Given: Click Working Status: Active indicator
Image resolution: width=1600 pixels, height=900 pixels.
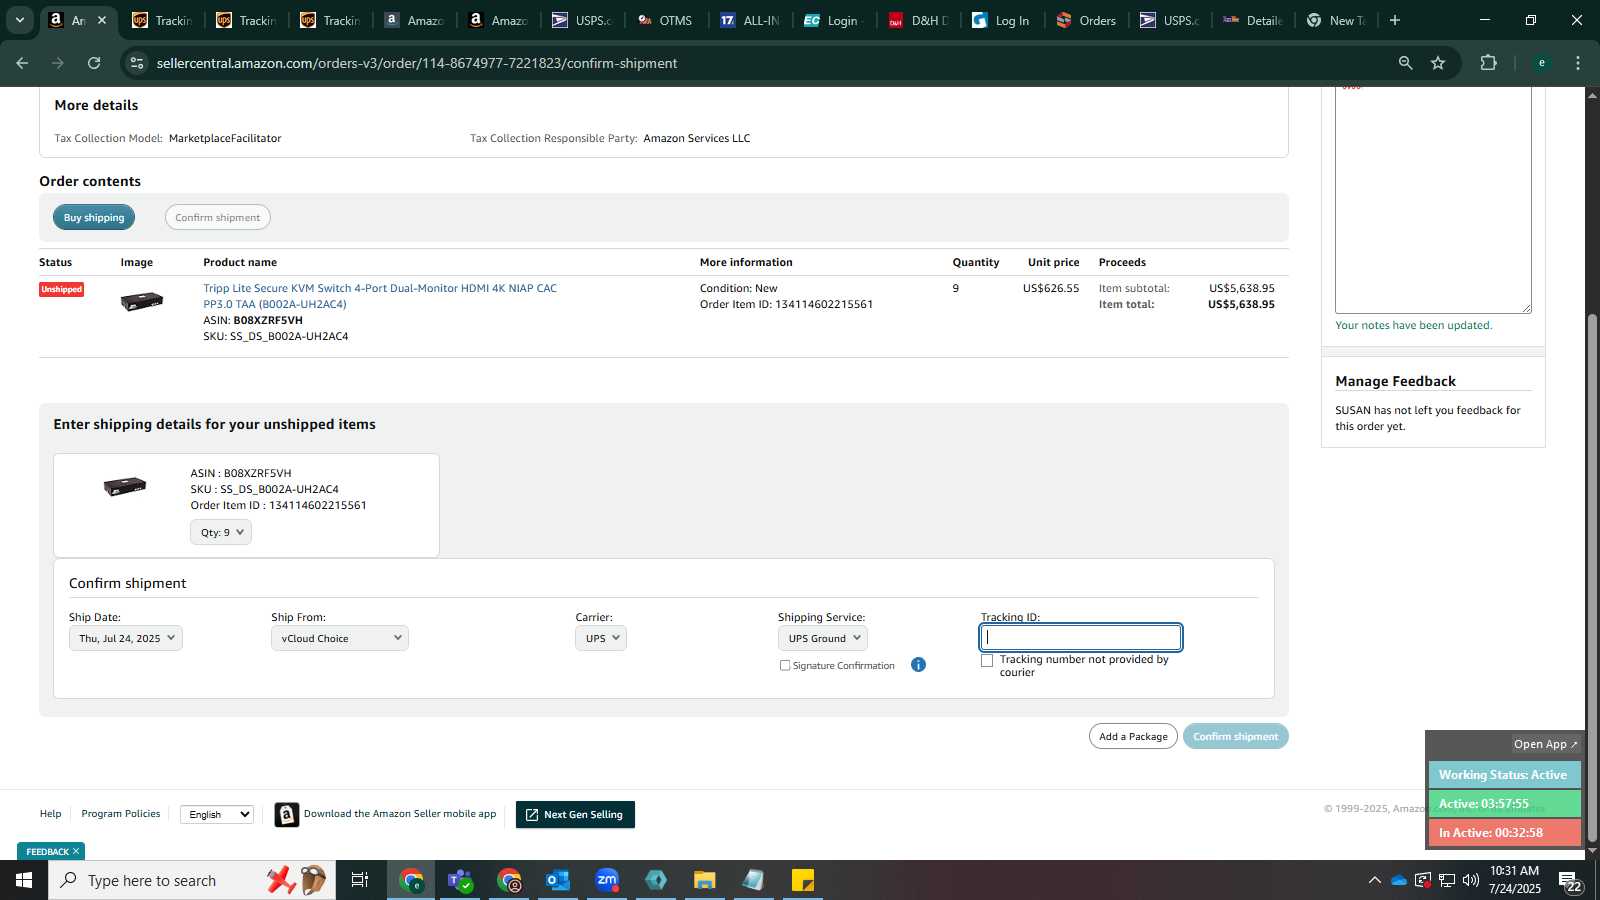Looking at the screenshot, I should point(1503,775).
